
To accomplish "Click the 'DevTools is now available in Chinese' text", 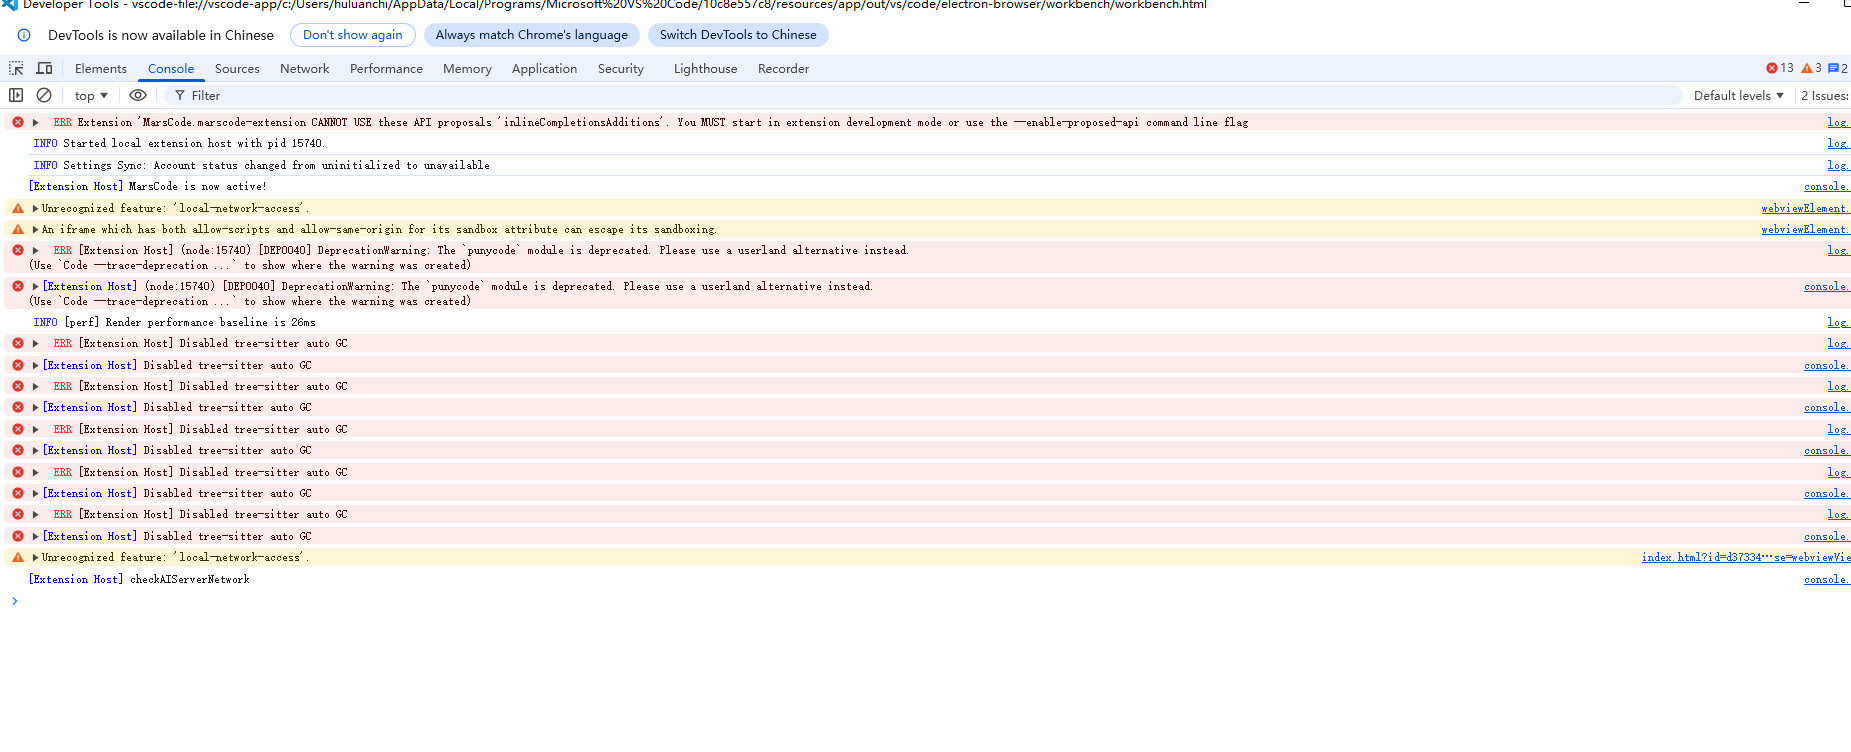I will click(161, 35).
